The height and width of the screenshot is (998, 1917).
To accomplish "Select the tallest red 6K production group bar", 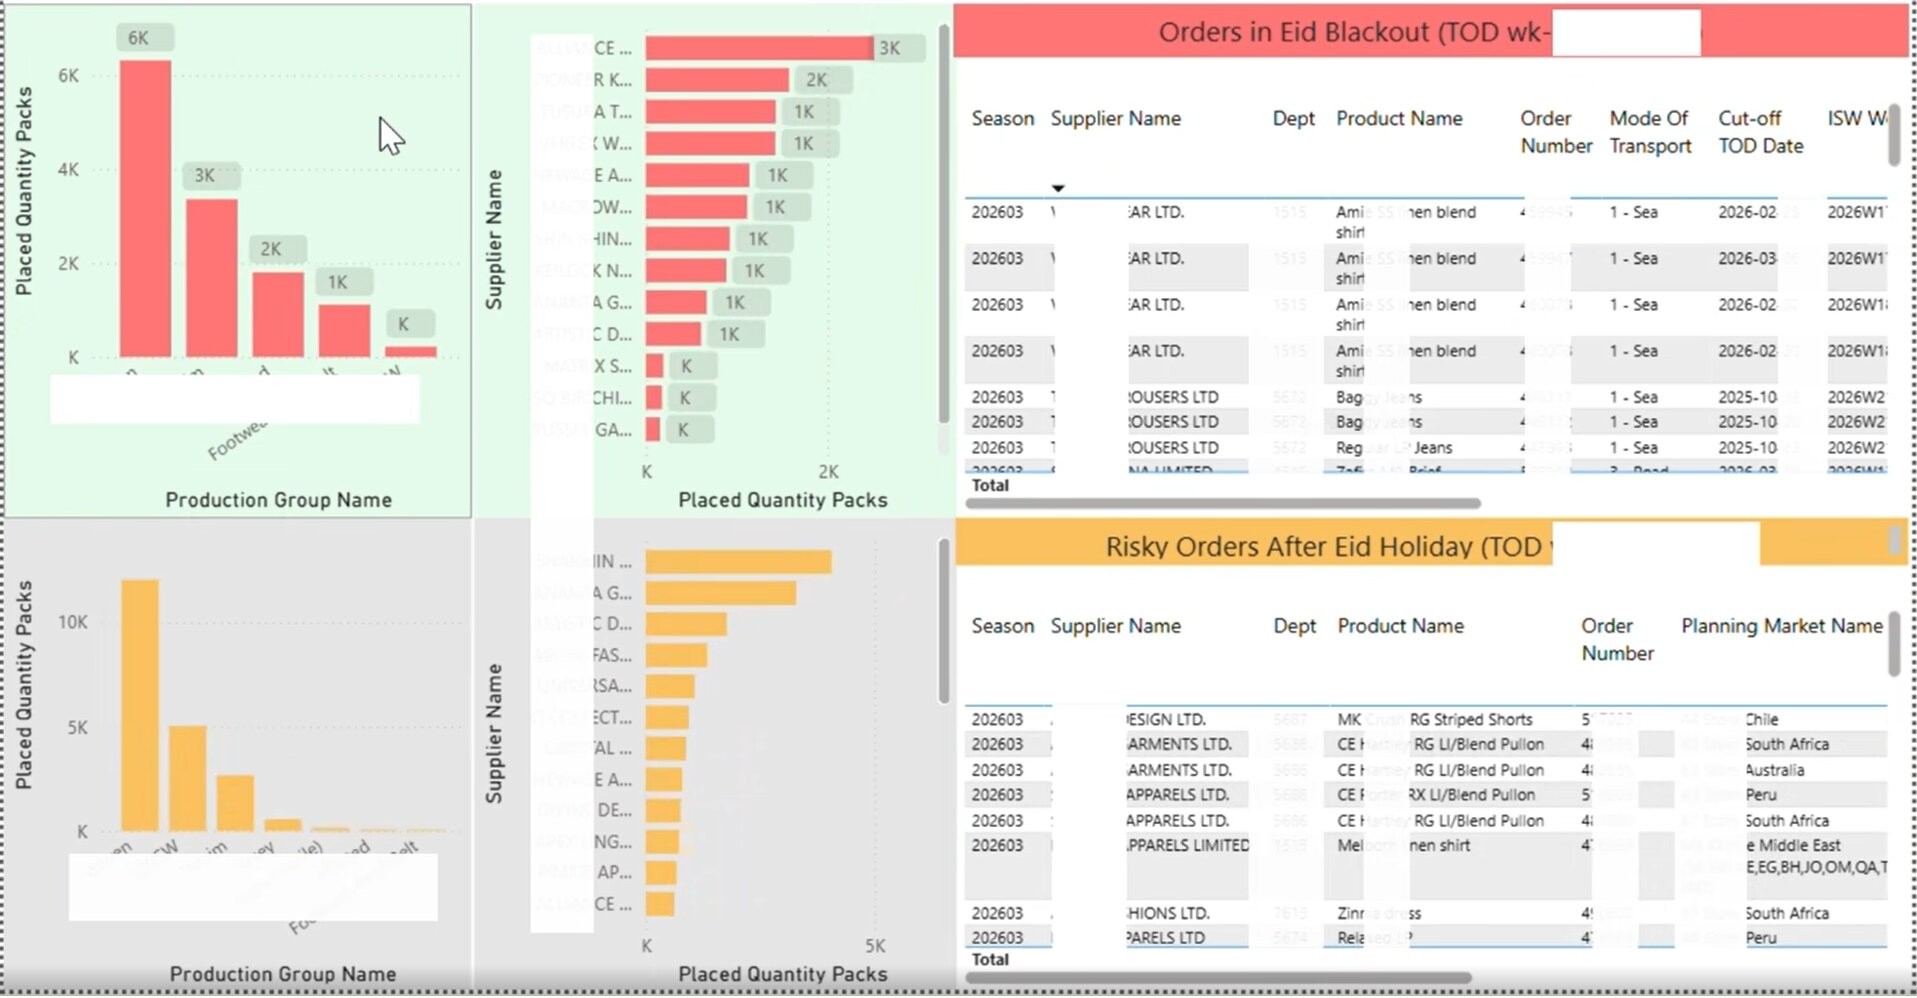I will [145, 208].
